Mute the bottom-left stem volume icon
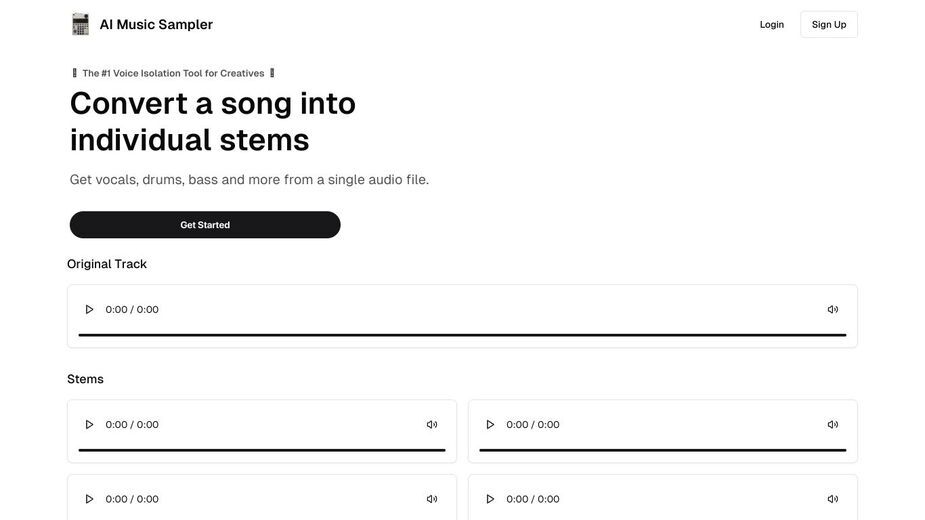This screenshot has height=520, width=925. tap(432, 499)
